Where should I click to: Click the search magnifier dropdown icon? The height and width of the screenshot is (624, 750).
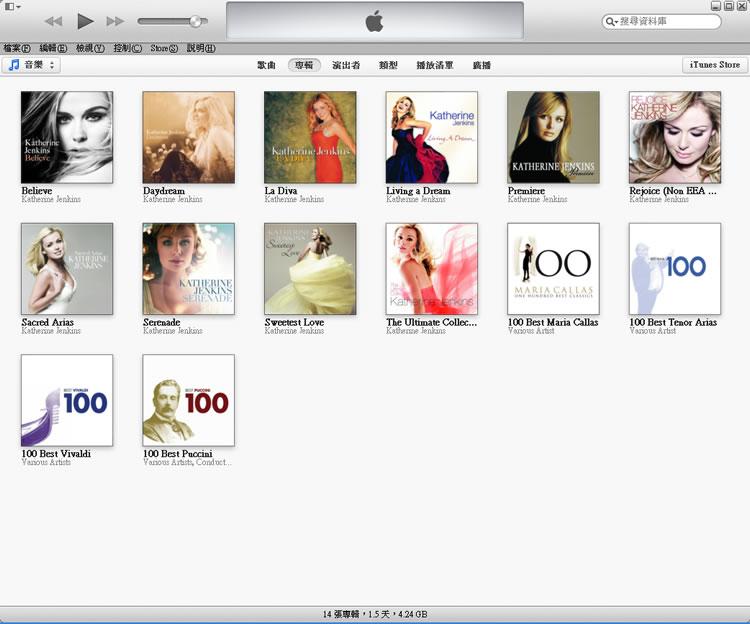click(611, 22)
